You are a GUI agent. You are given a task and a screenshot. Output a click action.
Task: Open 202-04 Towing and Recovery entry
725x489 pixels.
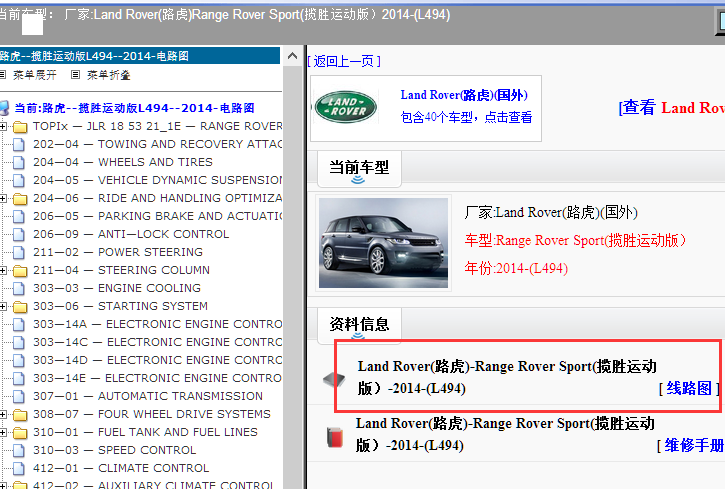pos(157,144)
